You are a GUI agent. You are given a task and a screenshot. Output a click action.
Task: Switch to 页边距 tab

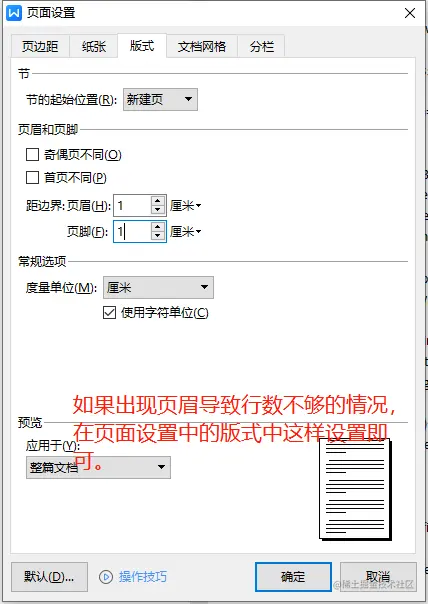40,47
